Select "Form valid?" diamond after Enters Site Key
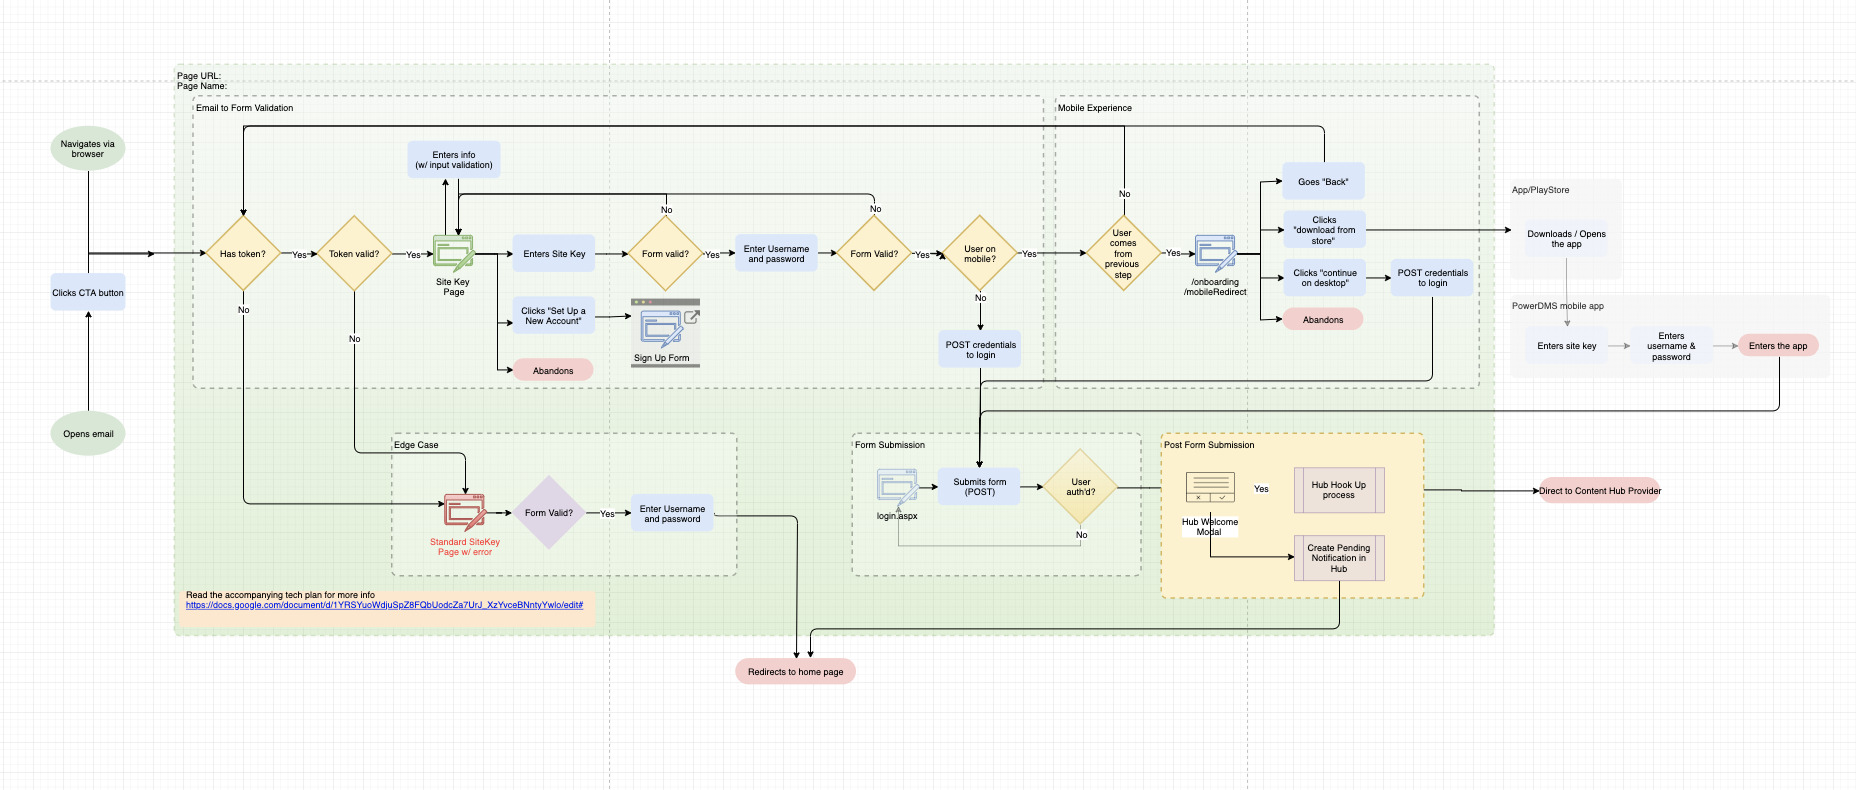This screenshot has height=790, width=1856. pyautogui.click(x=665, y=254)
